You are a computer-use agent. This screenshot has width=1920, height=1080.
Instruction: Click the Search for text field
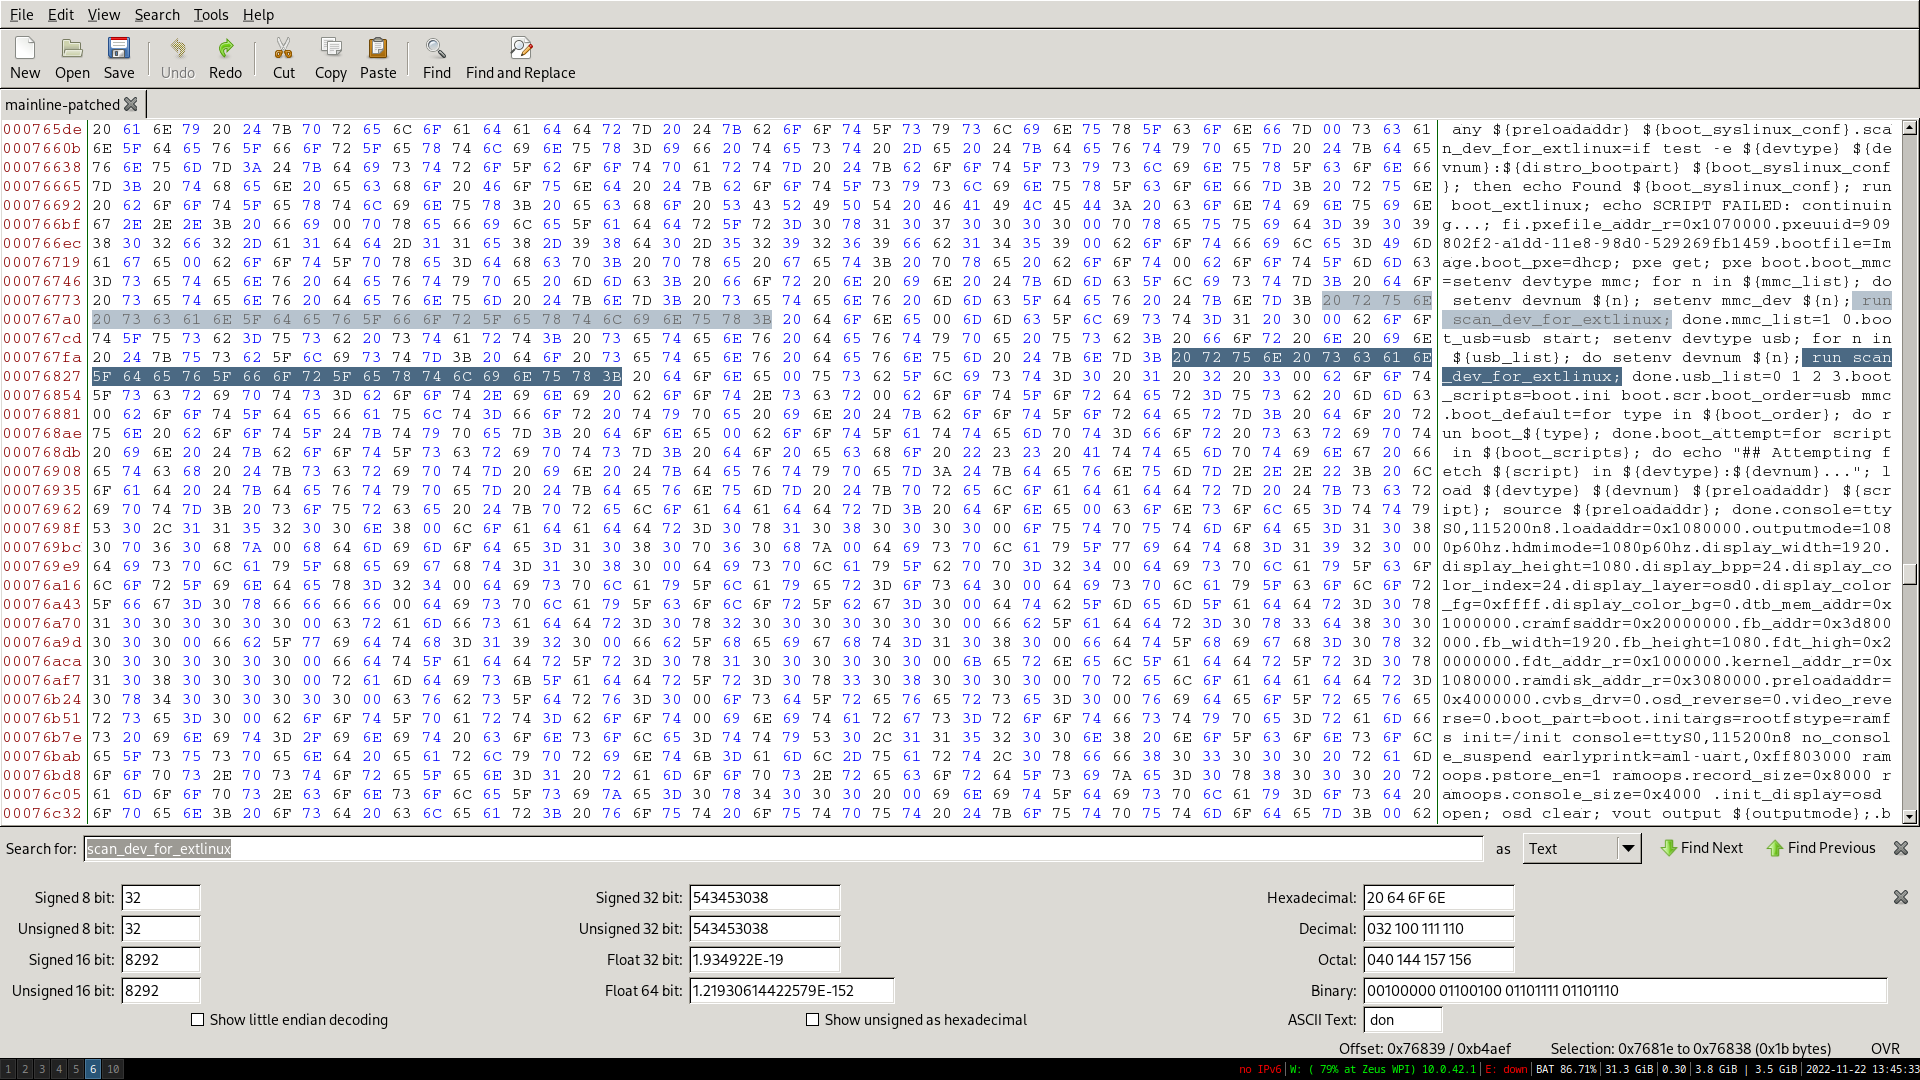point(783,849)
